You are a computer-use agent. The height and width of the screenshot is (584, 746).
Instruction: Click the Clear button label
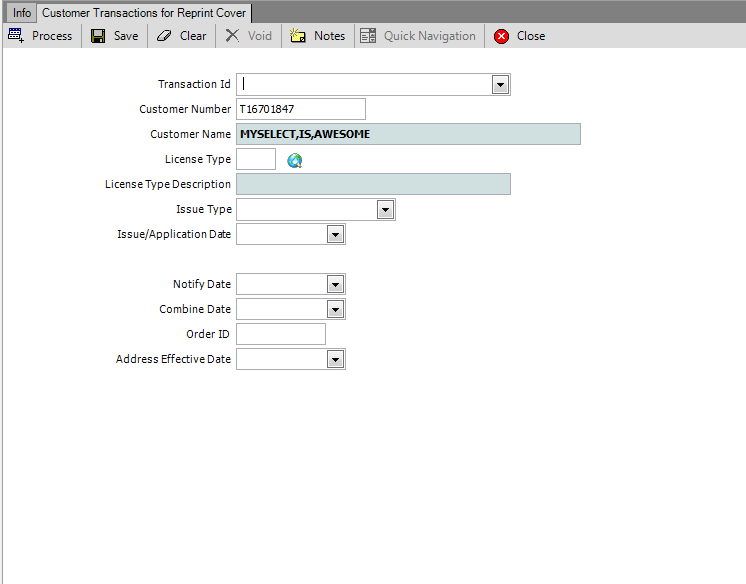coord(193,36)
